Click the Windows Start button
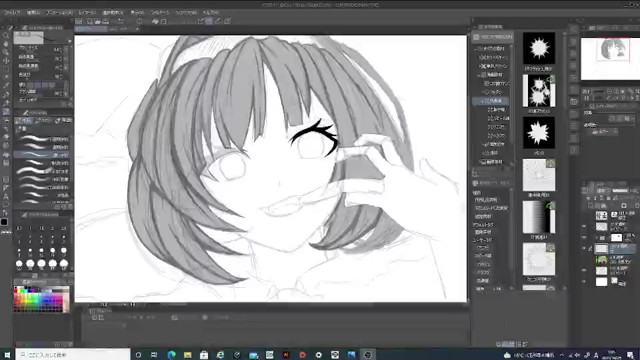Screen dimensions: 640x360 [x=7, y=355]
